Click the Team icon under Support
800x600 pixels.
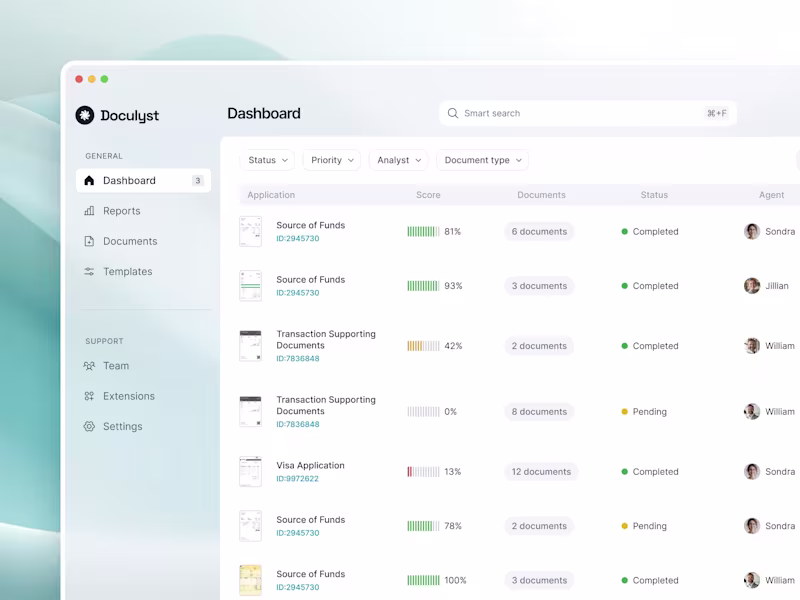pos(90,366)
